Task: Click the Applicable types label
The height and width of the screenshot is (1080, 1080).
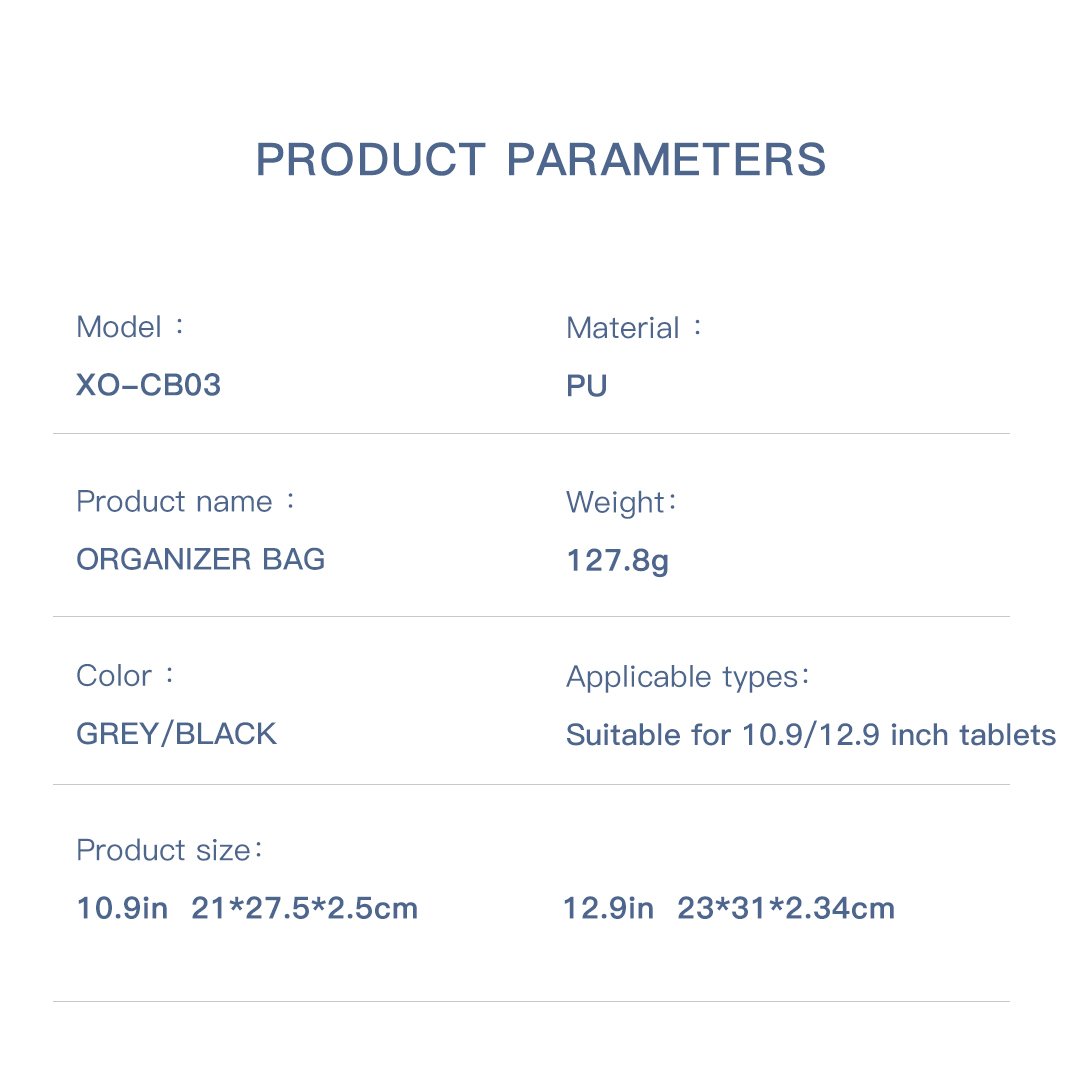Action: (x=679, y=677)
